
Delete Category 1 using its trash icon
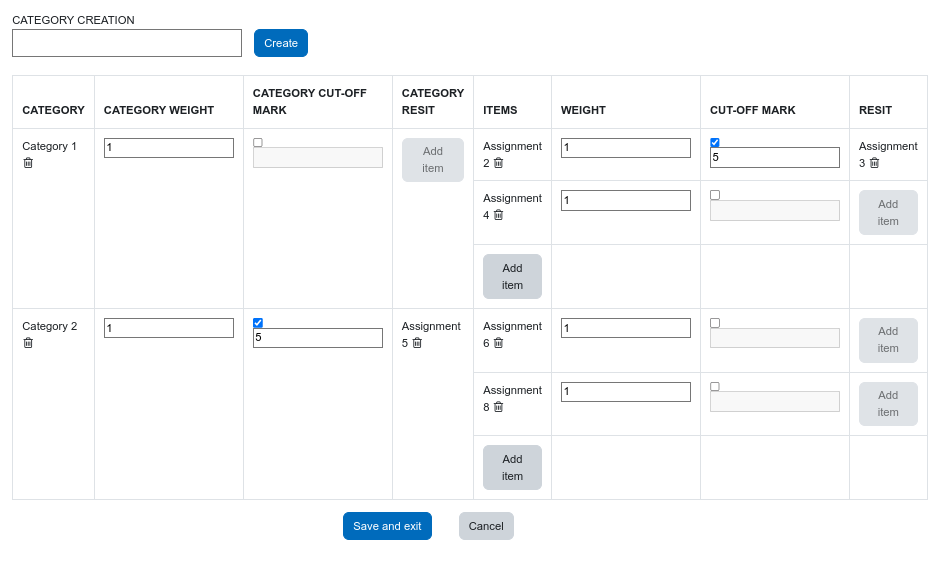click(x=28, y=163)
